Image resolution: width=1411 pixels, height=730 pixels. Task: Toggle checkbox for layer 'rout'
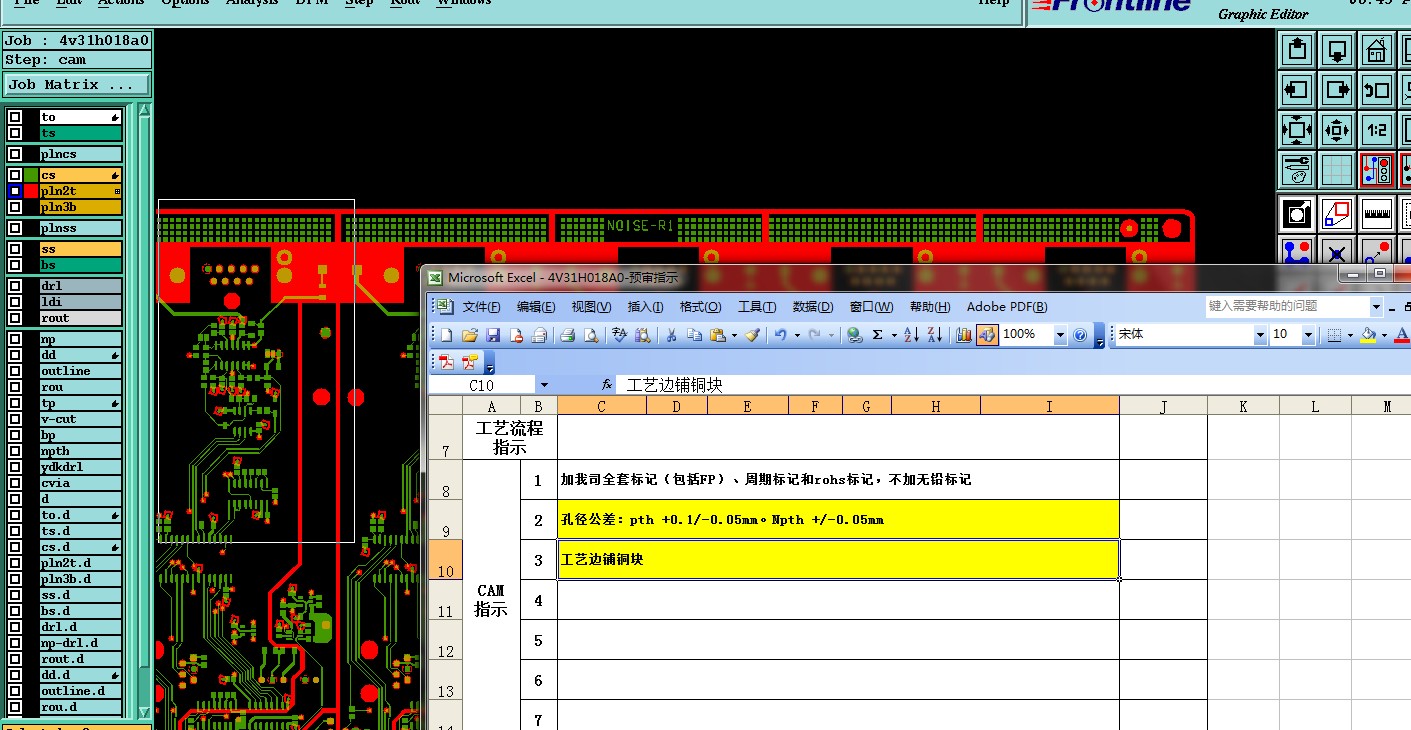tap(15, 318)
